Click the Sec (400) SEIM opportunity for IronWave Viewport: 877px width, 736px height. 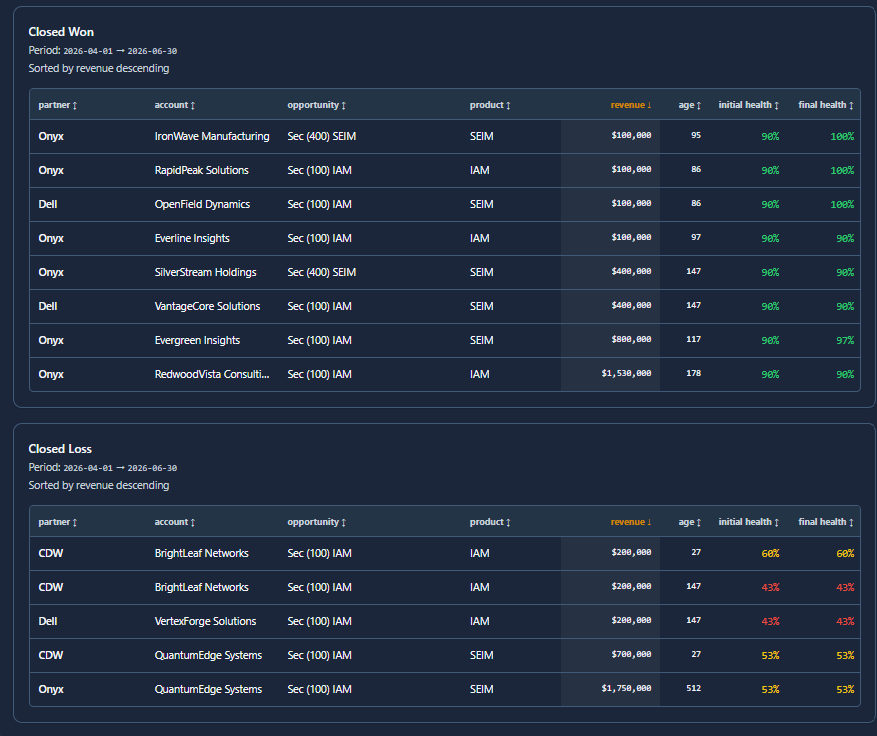pyautogui.click(x=322, y=136)
